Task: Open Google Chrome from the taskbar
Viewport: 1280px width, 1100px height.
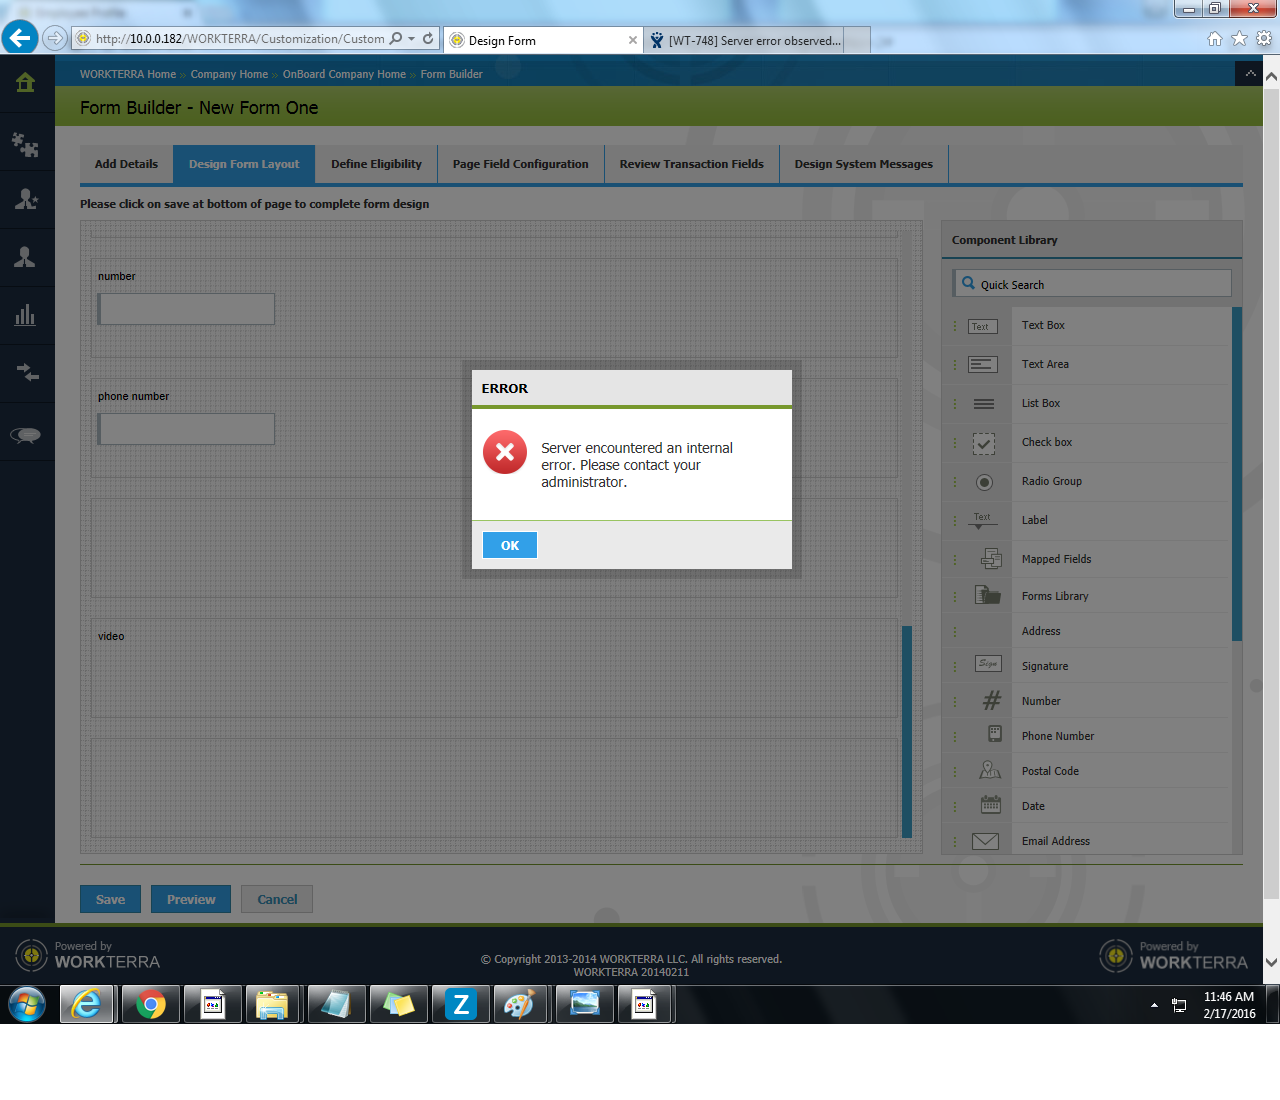Action: [x=151, y=1004]
